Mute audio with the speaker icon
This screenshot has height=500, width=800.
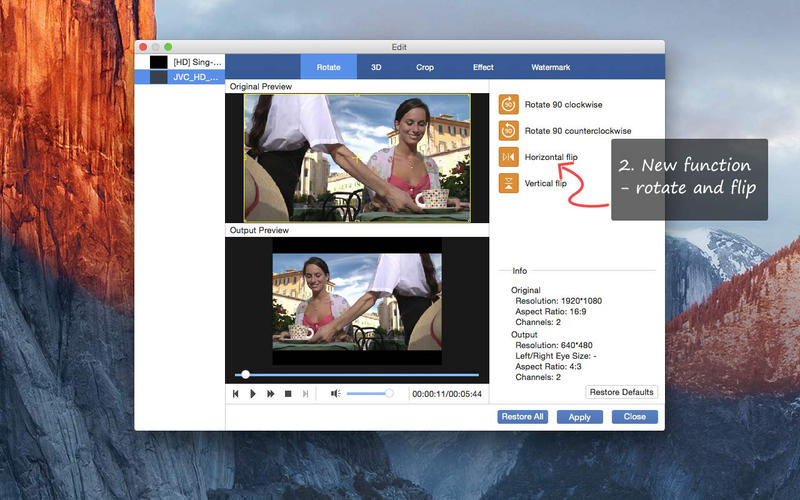[x=335, y=394]
